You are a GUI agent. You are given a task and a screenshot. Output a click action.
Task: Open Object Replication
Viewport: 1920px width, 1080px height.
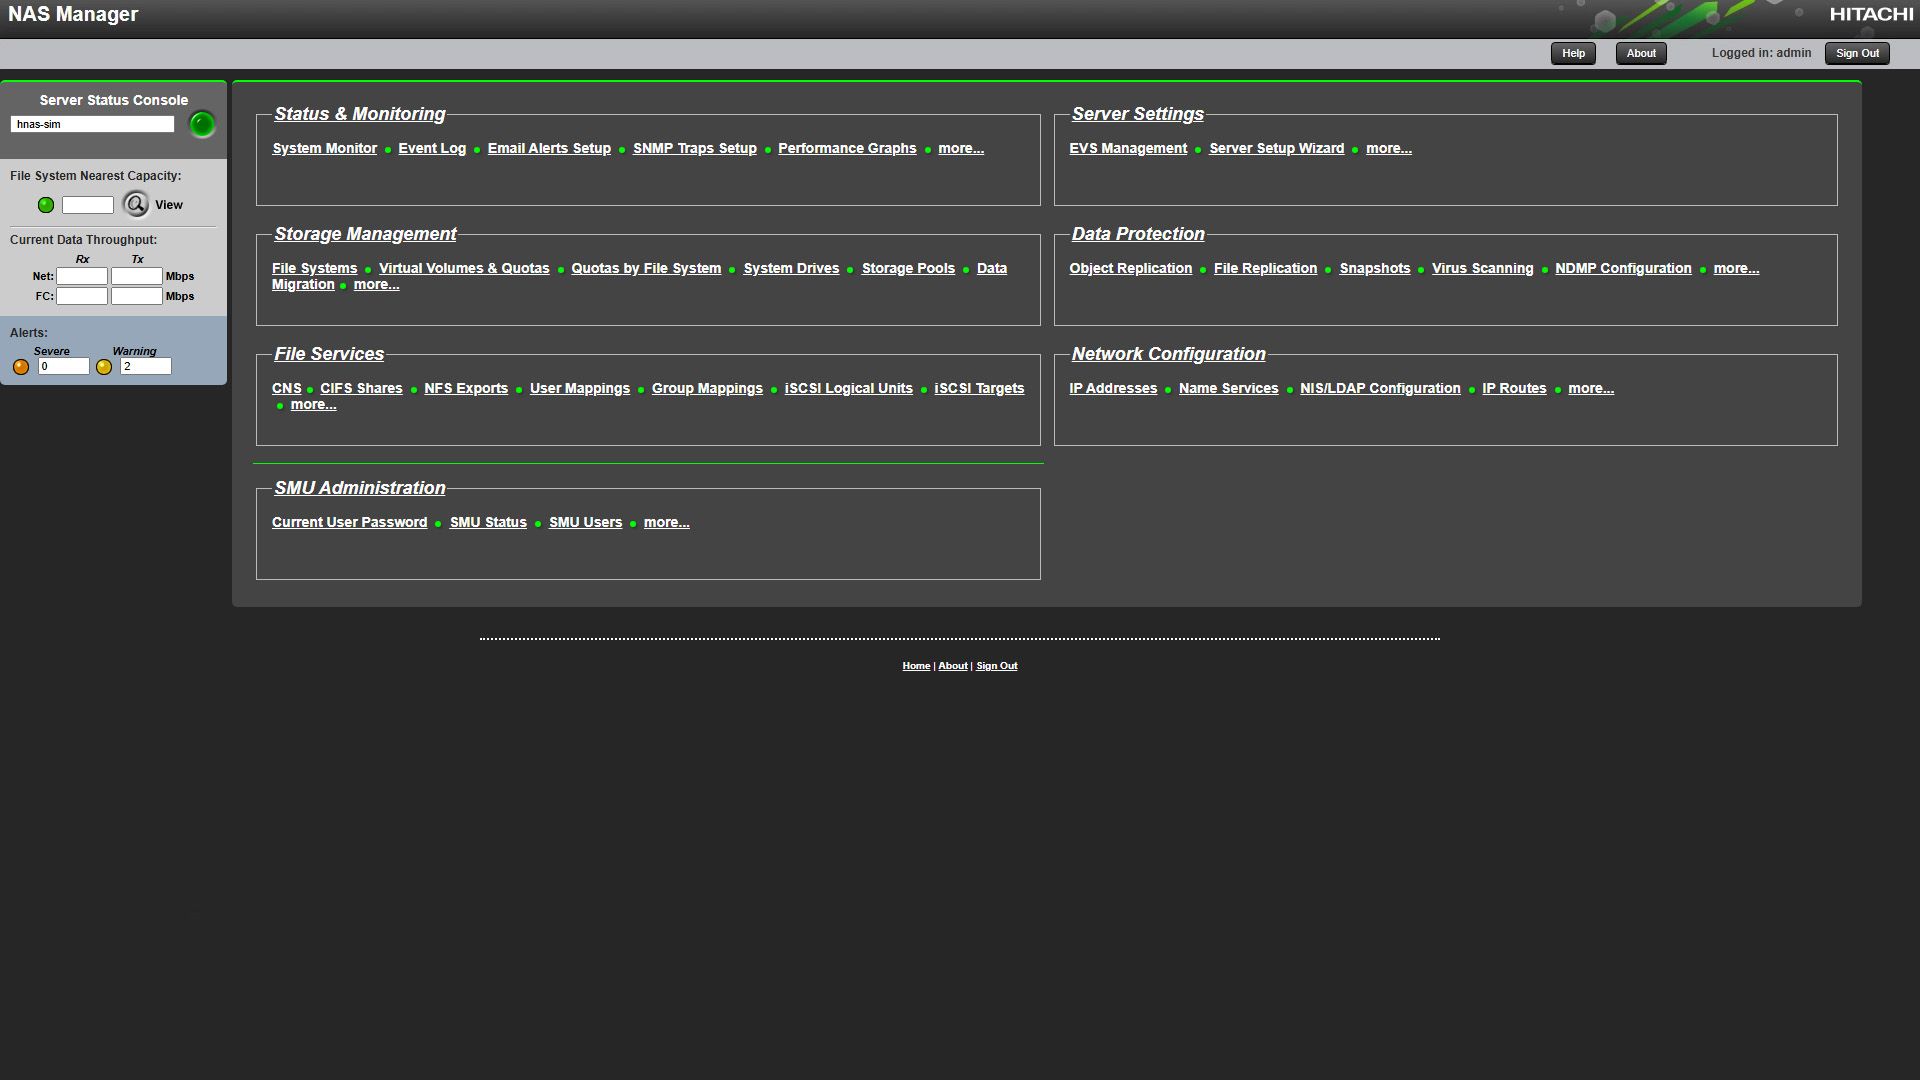pyautogui.click(x=1130, y=268)
